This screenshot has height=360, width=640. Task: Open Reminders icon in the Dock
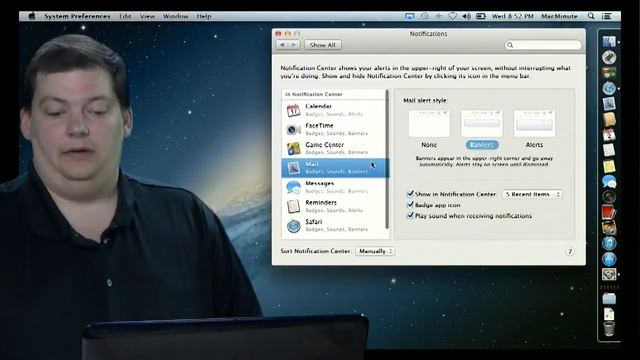click(x=609, y=150)
